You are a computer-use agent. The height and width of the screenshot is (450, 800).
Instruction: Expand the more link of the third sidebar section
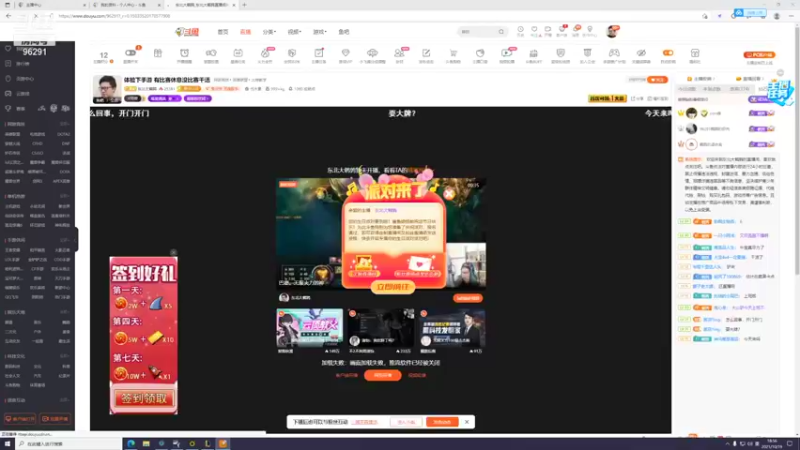64,240
